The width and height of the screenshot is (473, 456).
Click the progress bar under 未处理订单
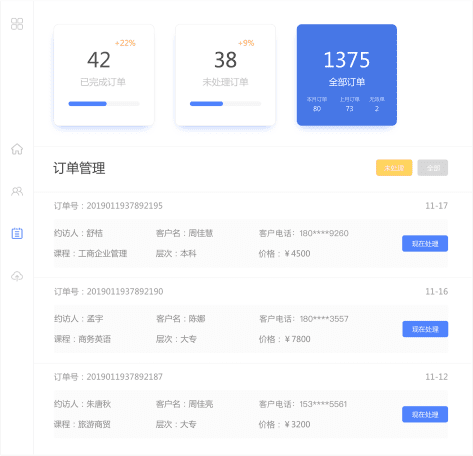pos(225,104)
